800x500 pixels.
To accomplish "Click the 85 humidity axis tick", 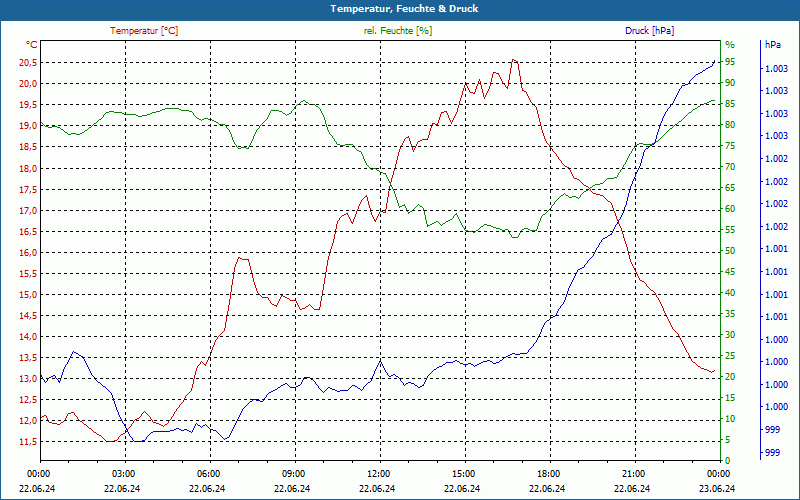I will (730, 104).
